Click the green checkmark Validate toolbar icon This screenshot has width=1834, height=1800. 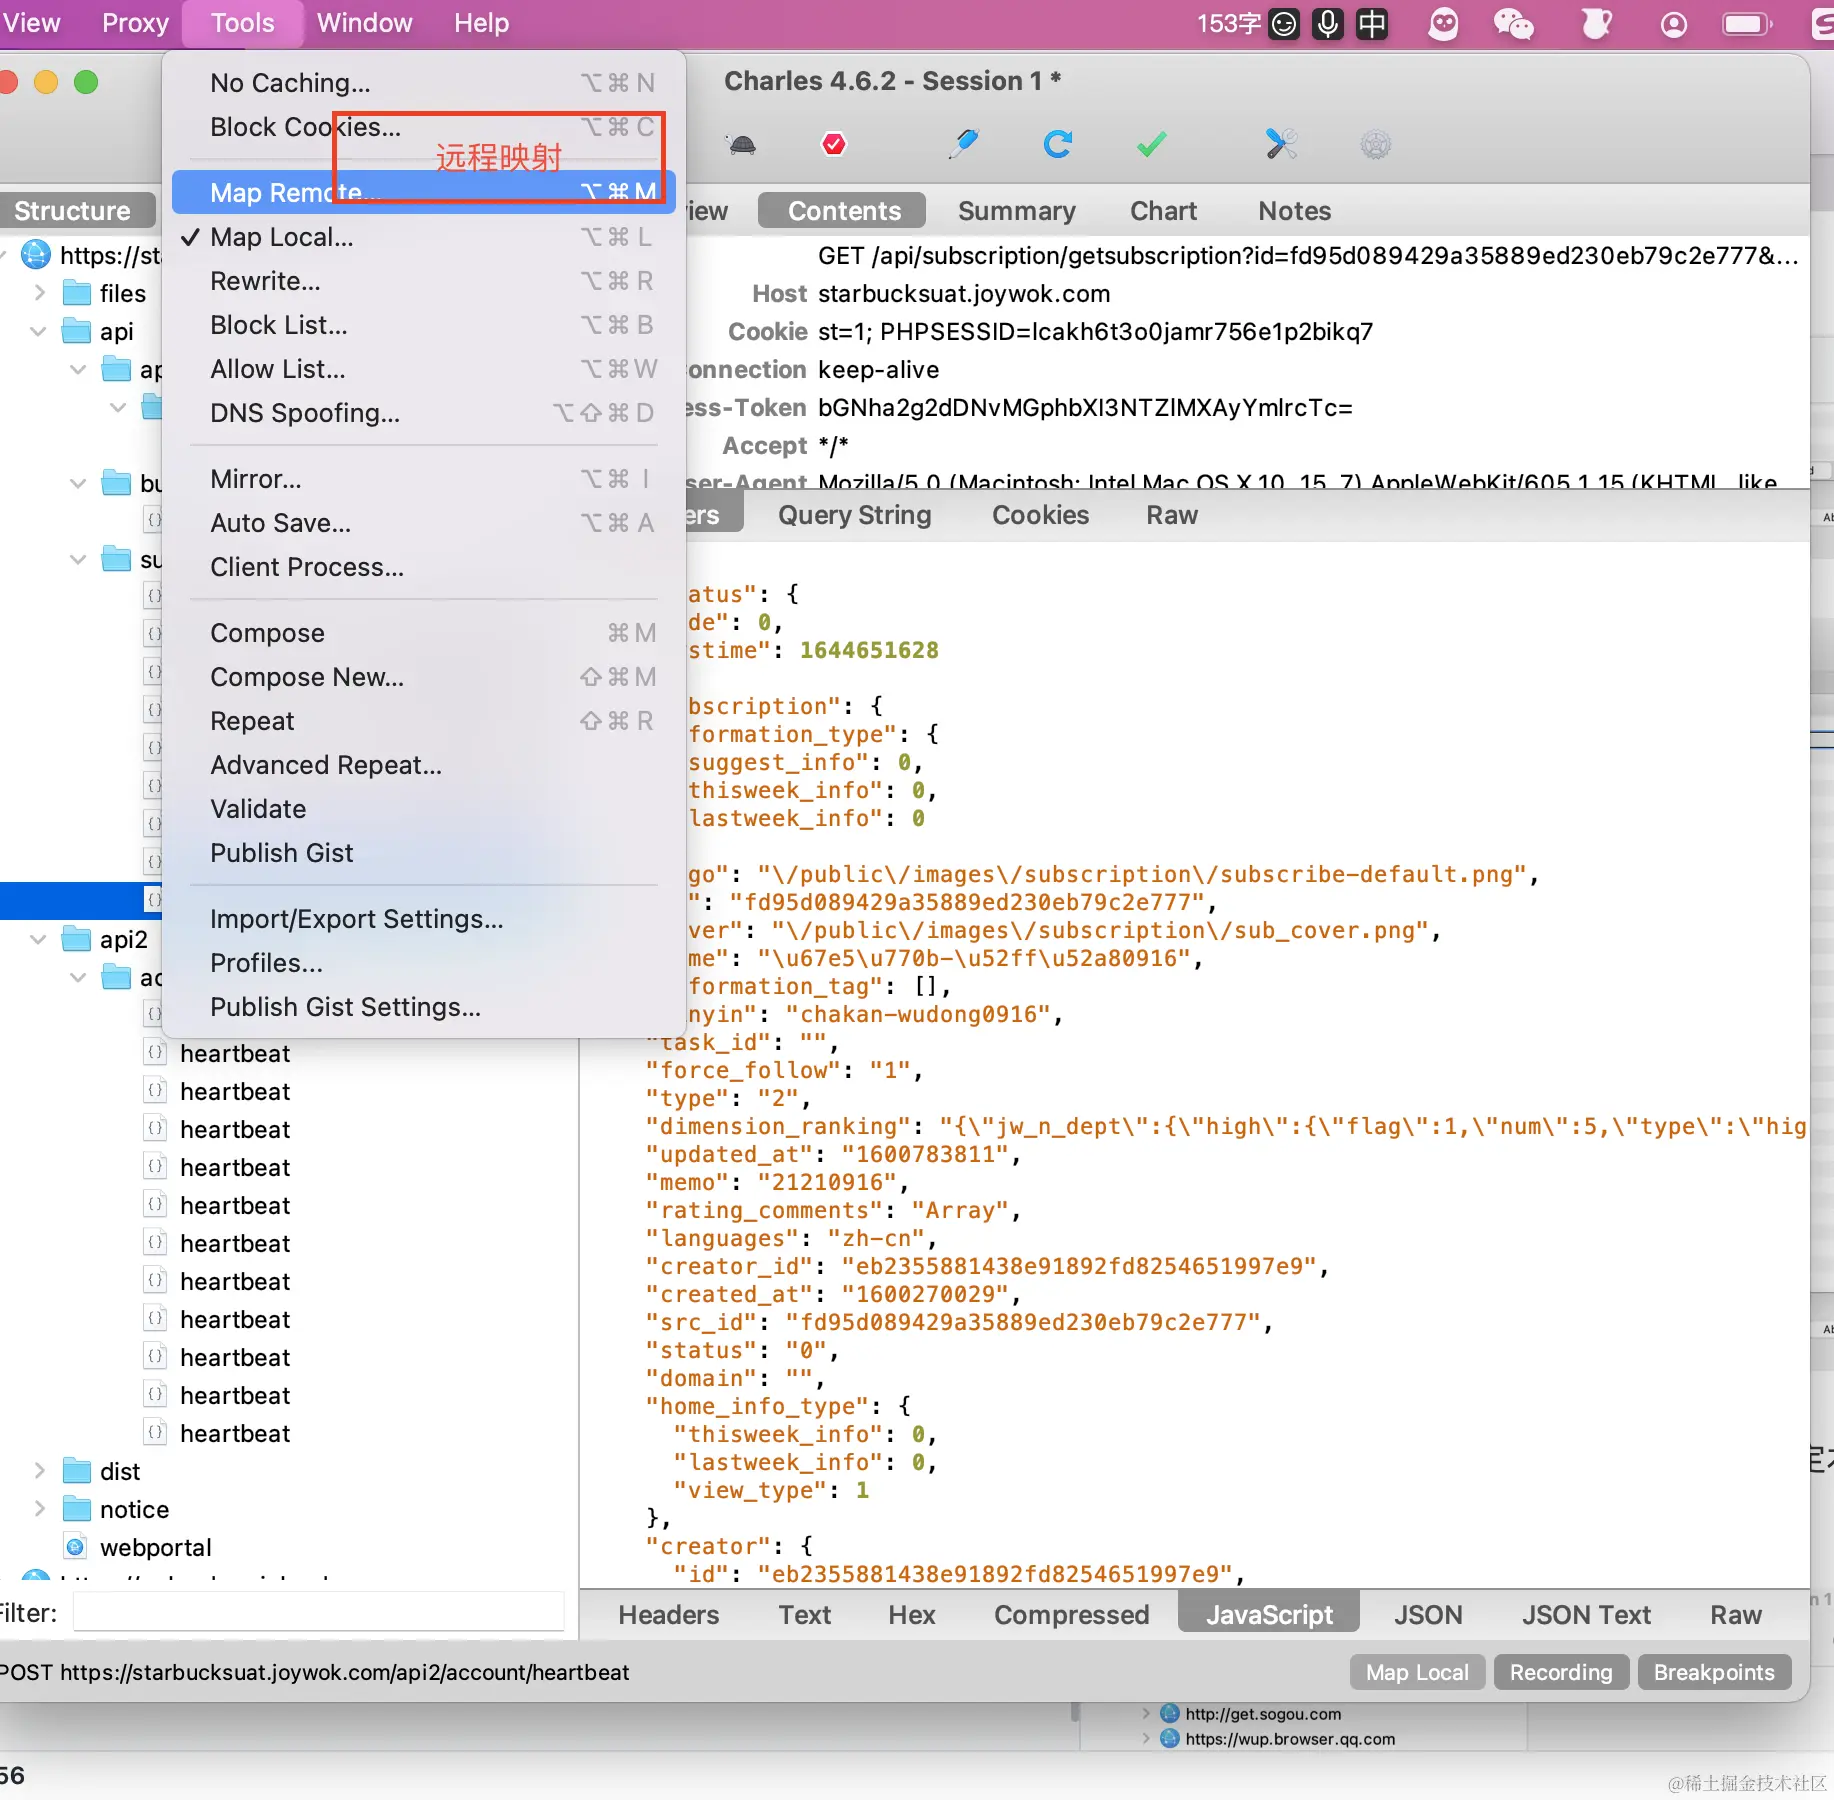click(x=1151, y=144)
